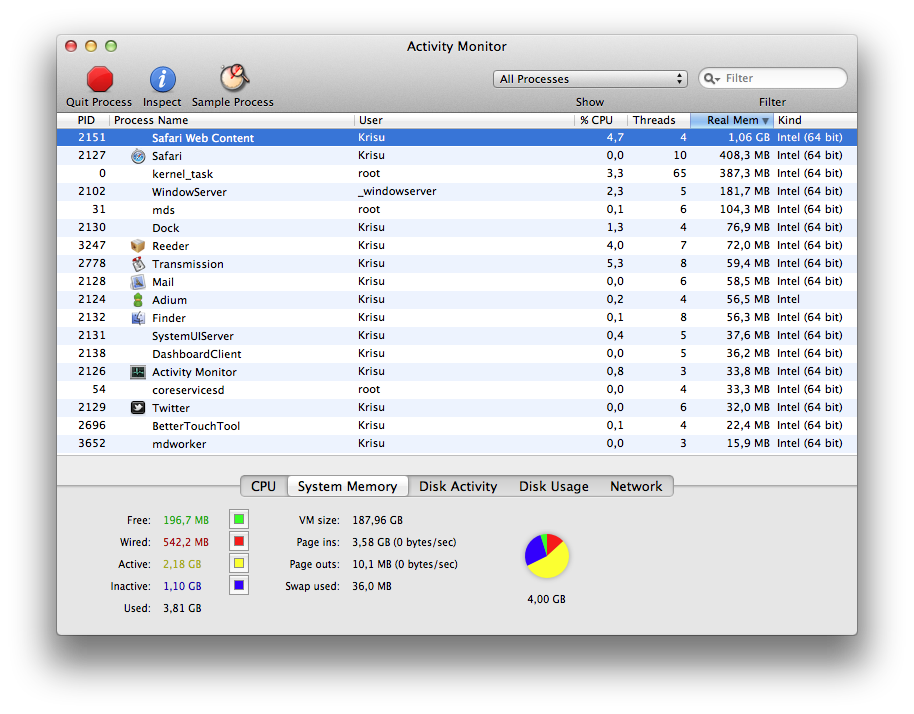Image resolution: width=914 pixels, height=714 pixels.
Task: Click the 408,3 MB memory value
Action: click(744, 156)
